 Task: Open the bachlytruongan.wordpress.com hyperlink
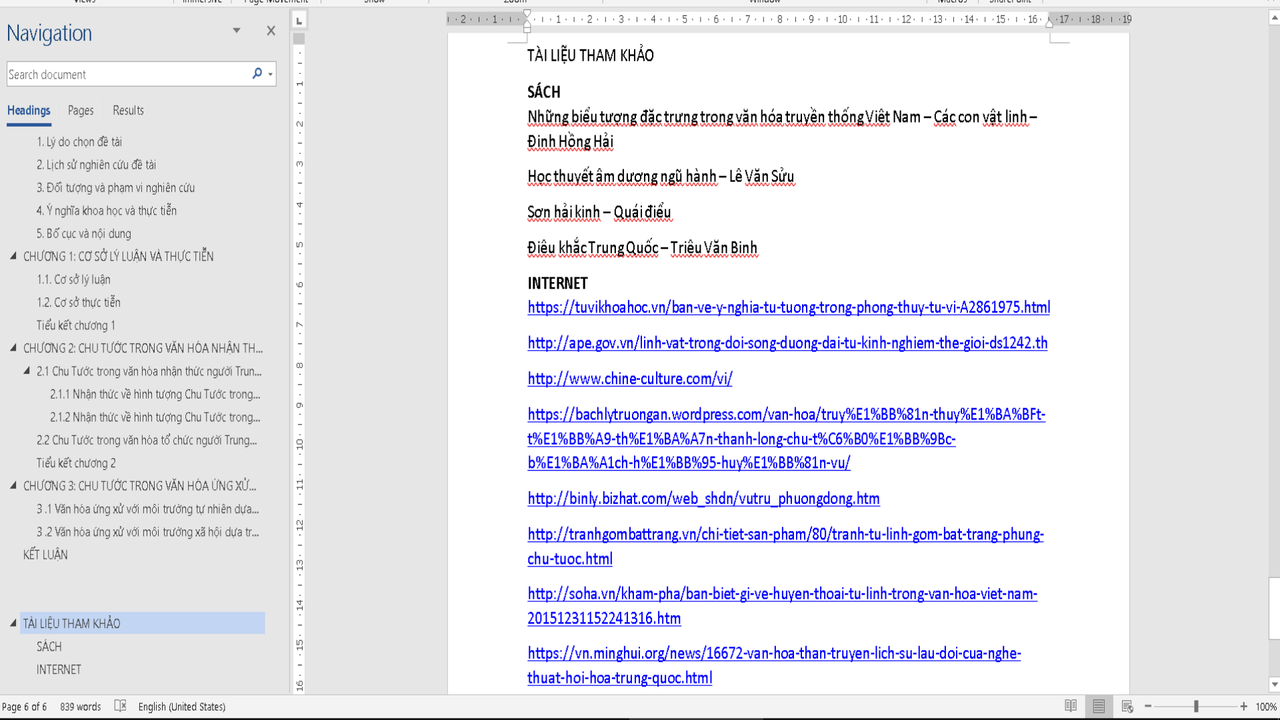(786, 439)
